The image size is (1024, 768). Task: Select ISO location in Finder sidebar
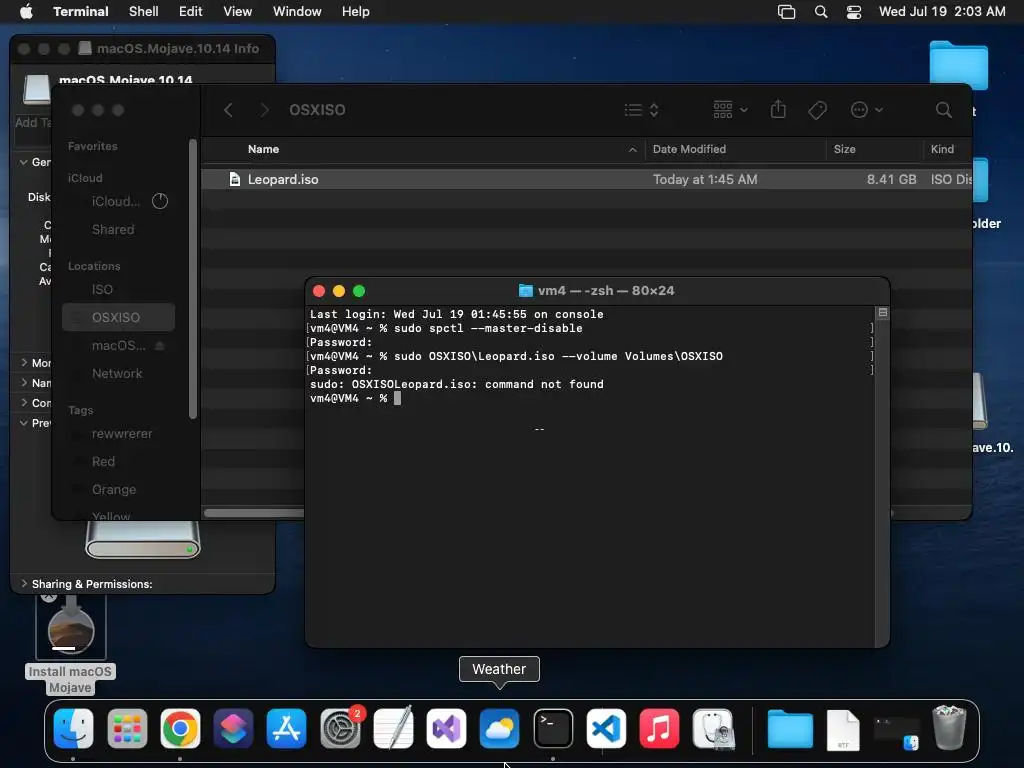[120, 289]
